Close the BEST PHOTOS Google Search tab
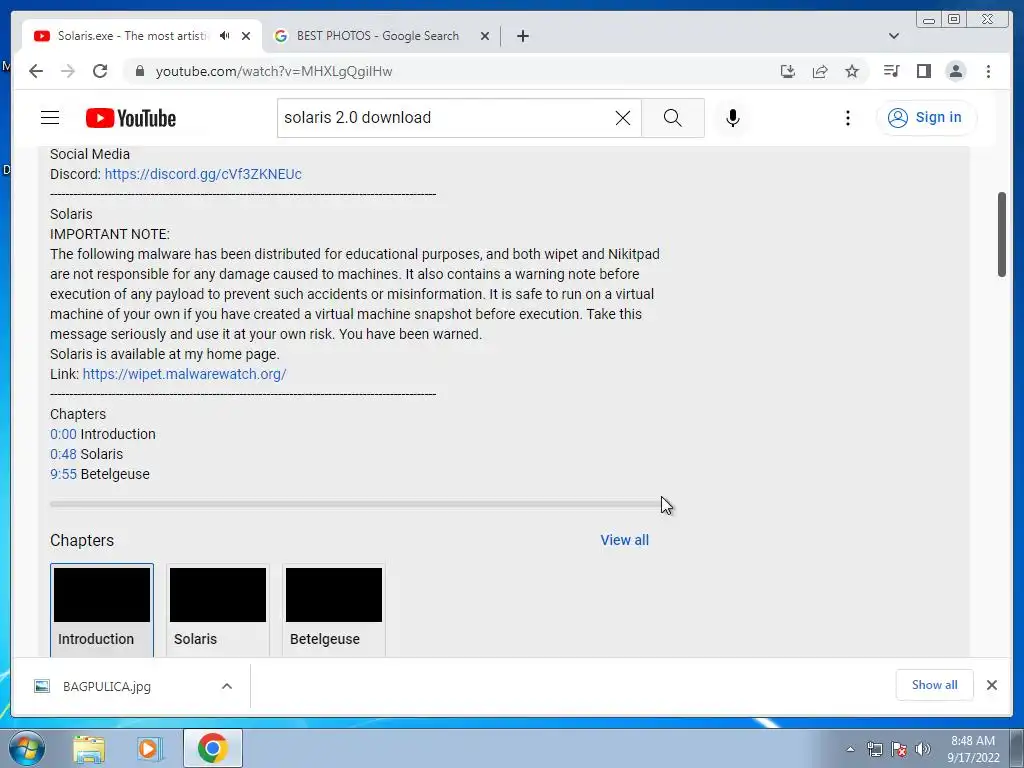This screenshot has height=768, width=1024. click(485, 36)
